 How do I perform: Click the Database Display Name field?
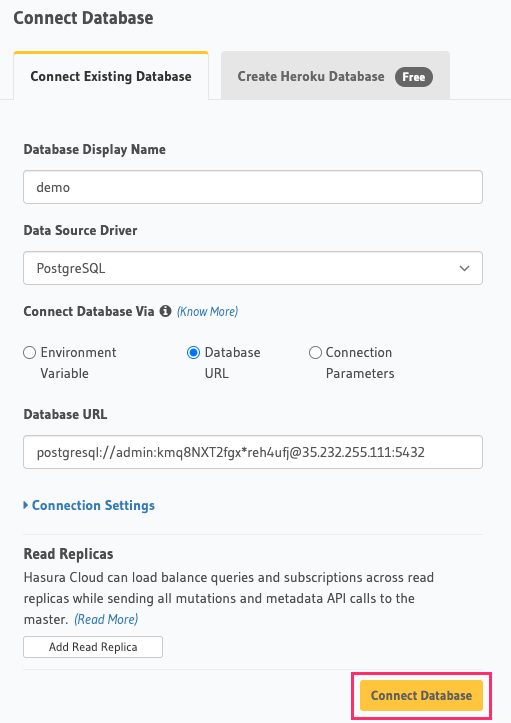pyautogui.click(x=253, y=187)
